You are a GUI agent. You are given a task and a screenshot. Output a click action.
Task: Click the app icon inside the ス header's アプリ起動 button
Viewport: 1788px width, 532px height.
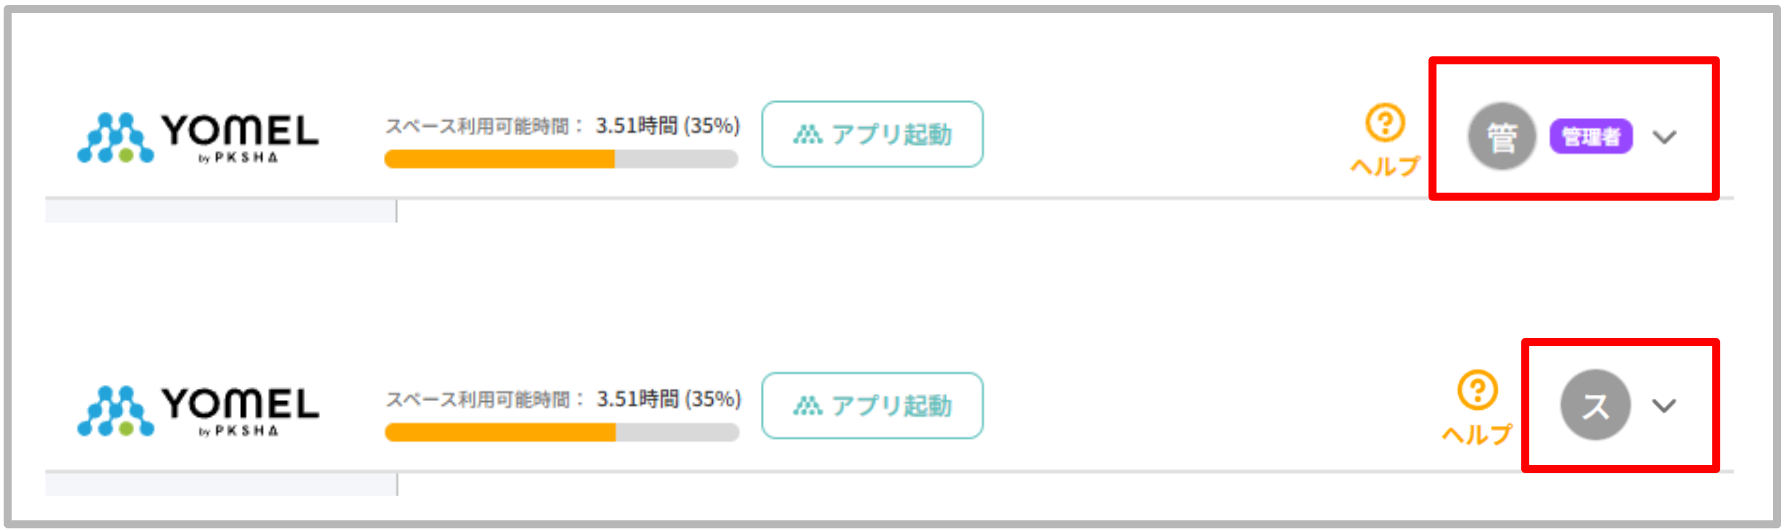tap(807, 406)
